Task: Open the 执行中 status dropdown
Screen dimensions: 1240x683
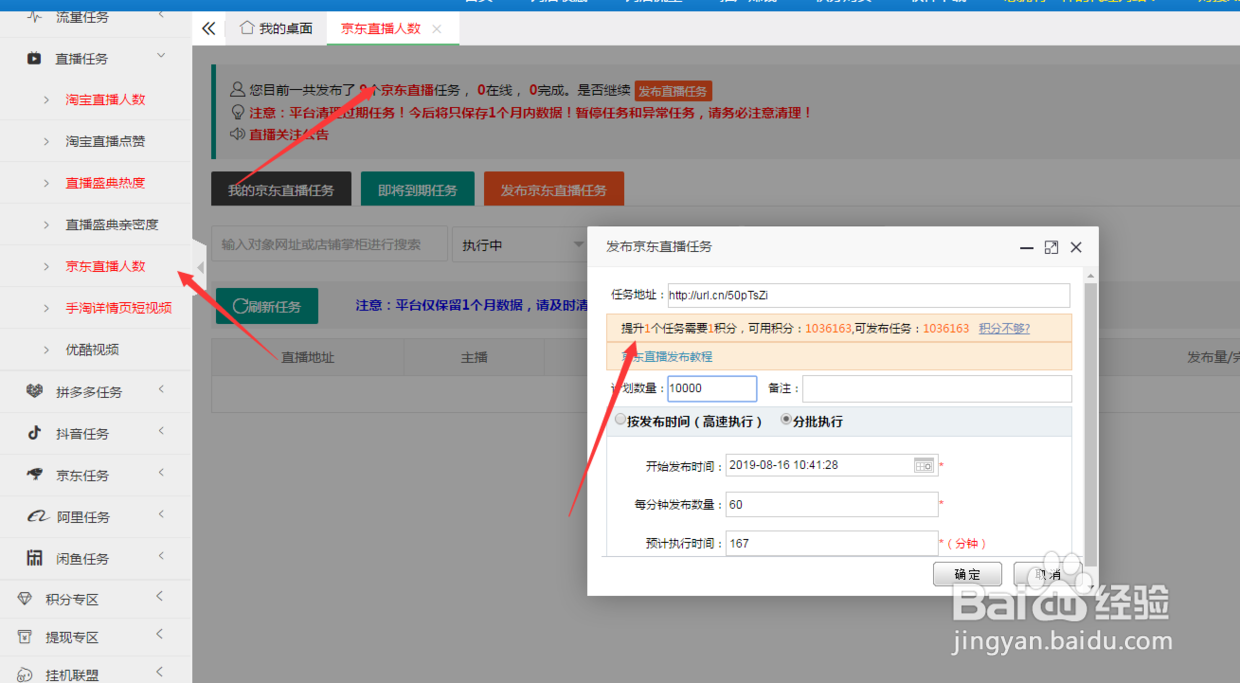Action: [x=519, y=244]
